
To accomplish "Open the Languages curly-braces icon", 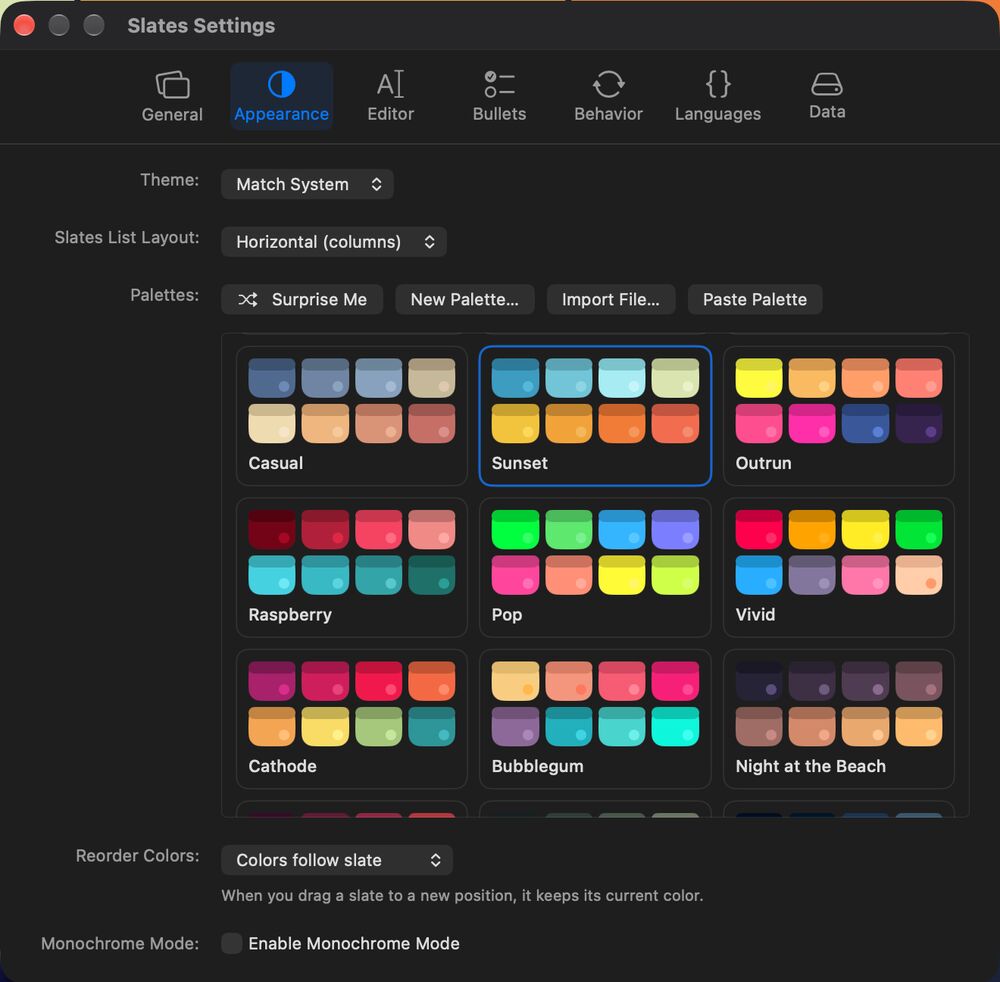I will (717, 84).
